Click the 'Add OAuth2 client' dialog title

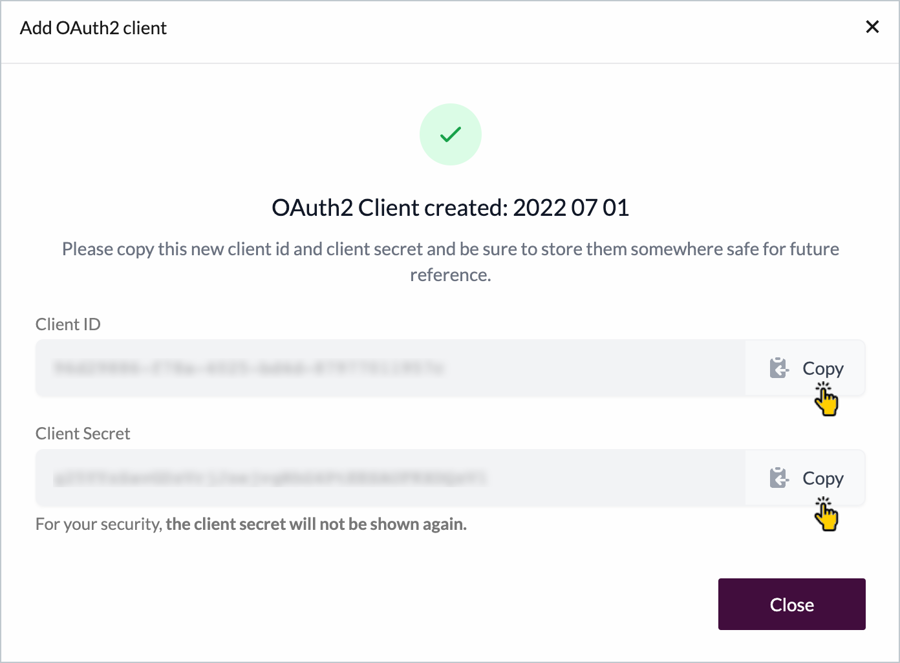93,28
